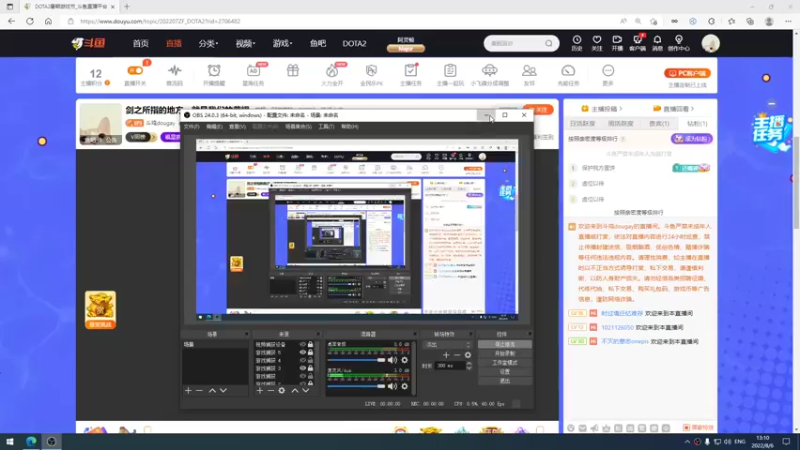Move selected source down in OBS
This screenshot has height=450, width=800.
click(x=306, y=390)
